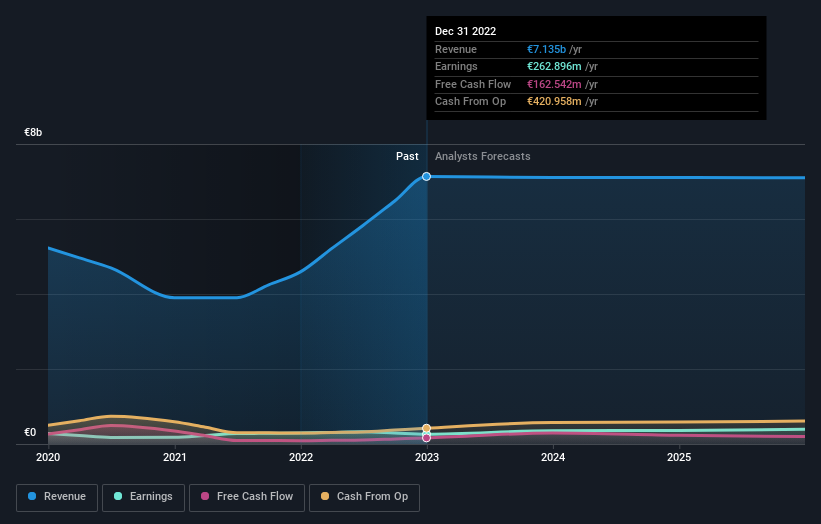
Task: Click the €7.135b revenue value
Action: [x=546, y=49]
